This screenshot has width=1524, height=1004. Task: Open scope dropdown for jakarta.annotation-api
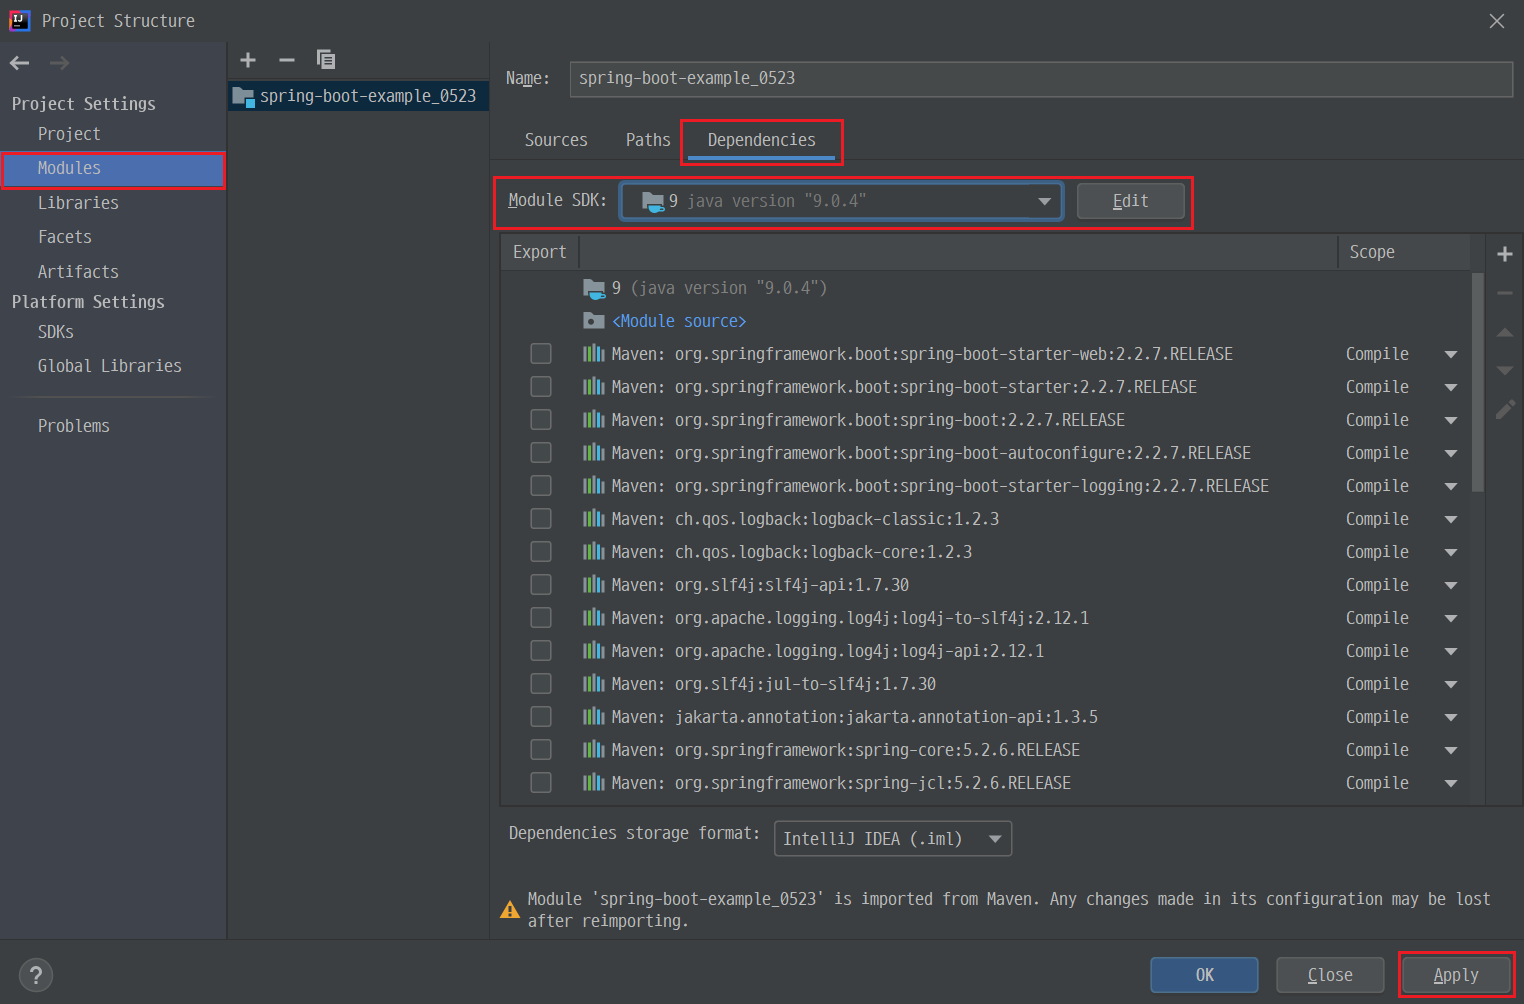(1451, 717)
